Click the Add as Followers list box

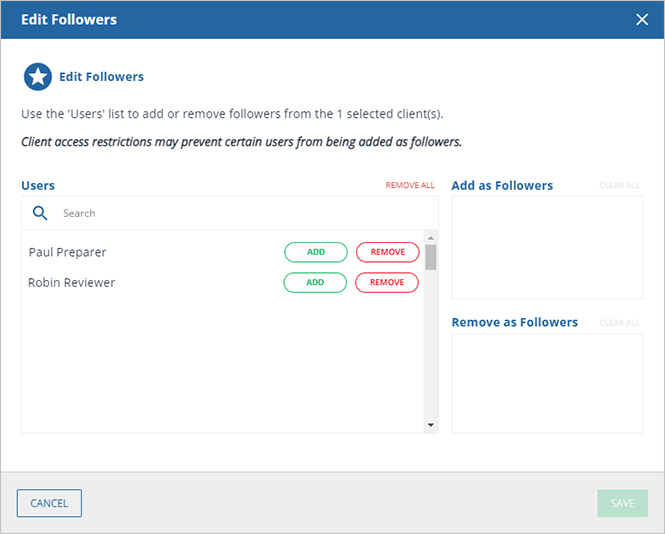point(547,247)
